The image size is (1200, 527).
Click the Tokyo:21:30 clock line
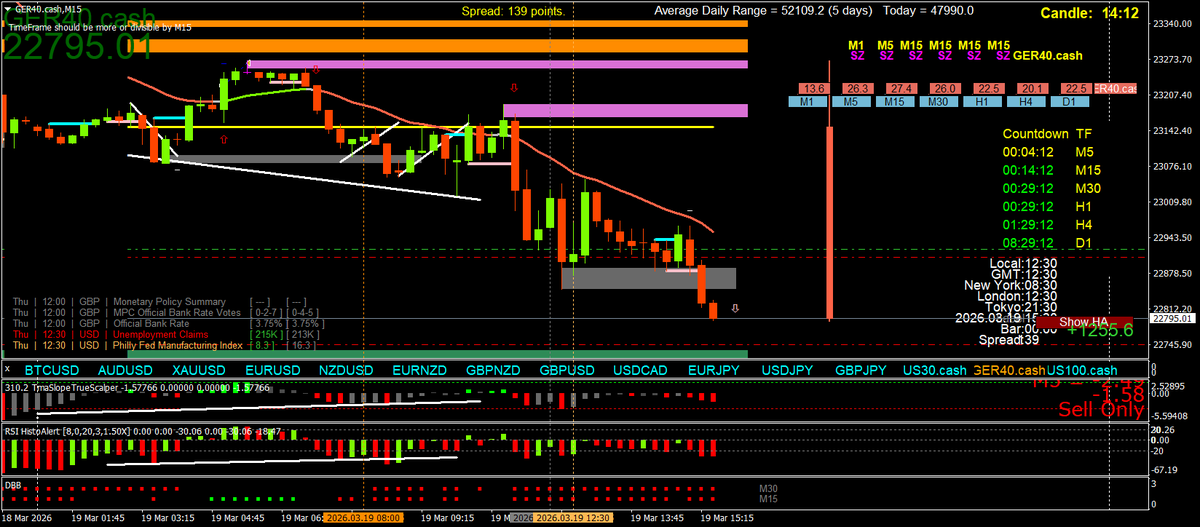click(x=1019, y=307)
